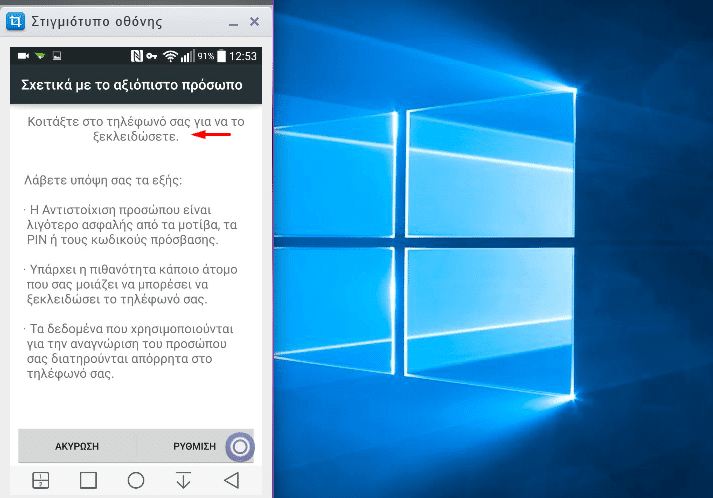Tap the 91% battery percentage text
The image size is (713, 498).
206,56
